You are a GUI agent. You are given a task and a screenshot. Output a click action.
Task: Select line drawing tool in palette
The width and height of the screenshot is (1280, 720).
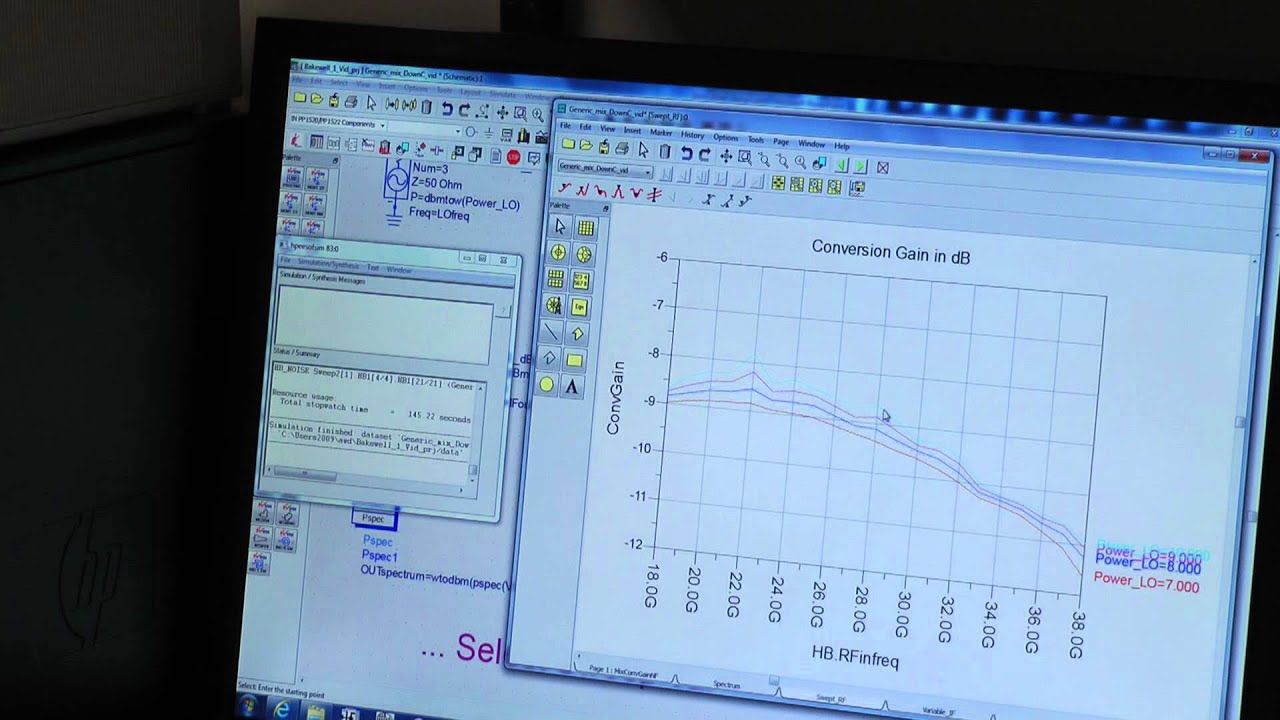pos(551,332)
